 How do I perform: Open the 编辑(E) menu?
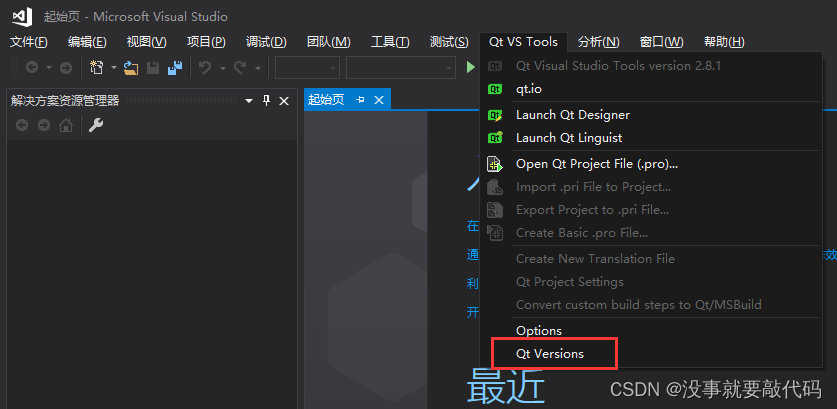point(88,42)
